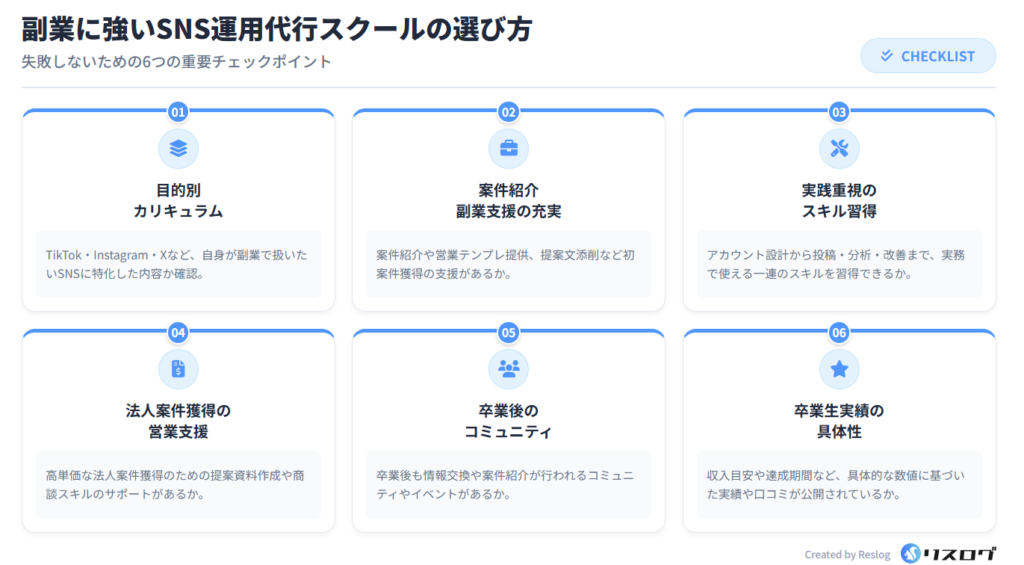
Task: Select the 06 number badge
Action: tap(839, 332)
